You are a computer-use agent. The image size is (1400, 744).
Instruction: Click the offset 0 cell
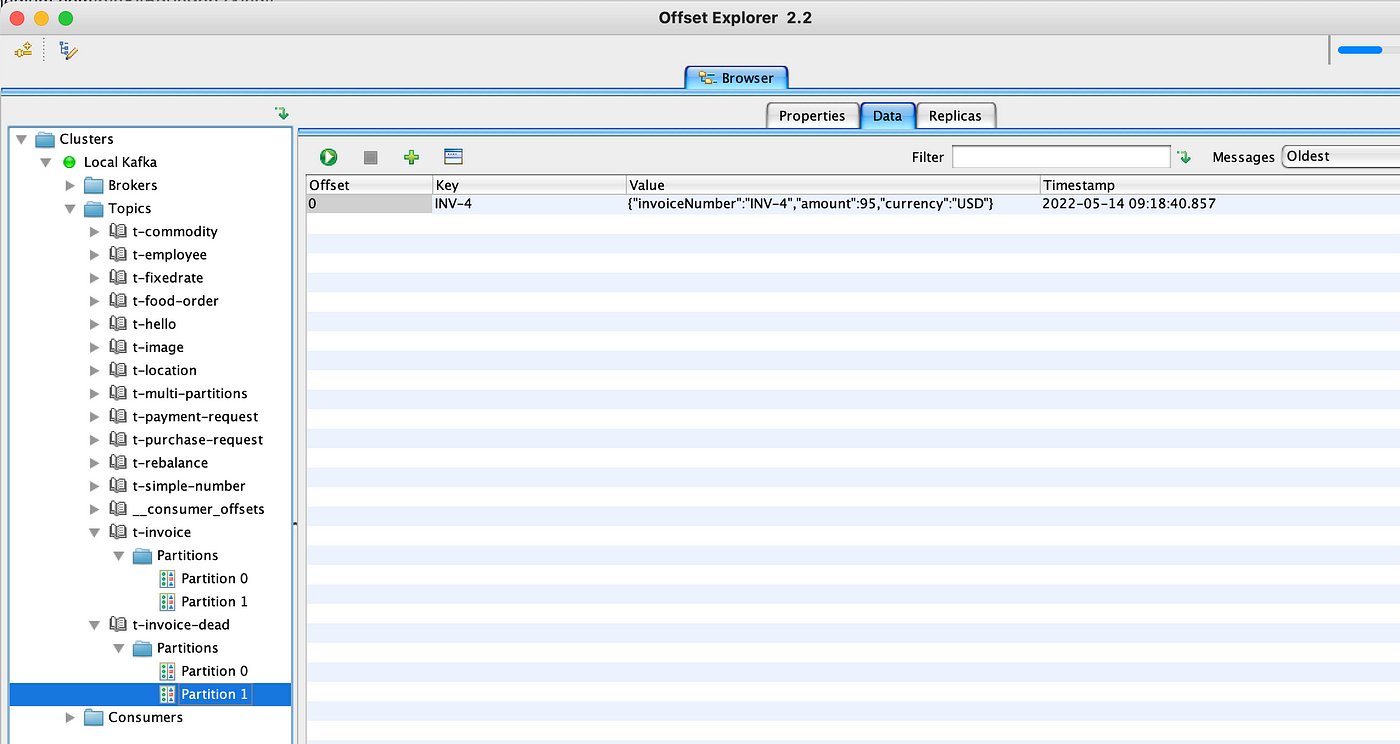coord(369,204)
